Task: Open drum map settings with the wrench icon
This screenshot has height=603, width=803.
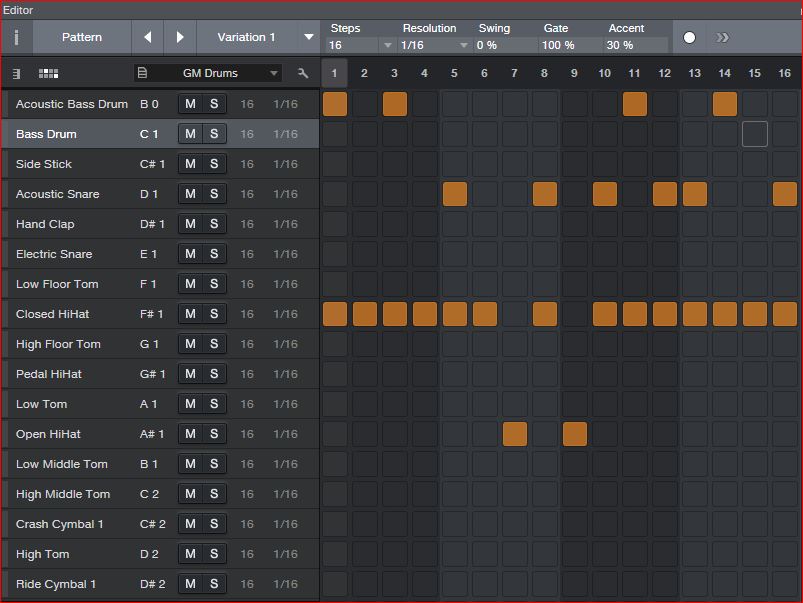Action: tap(303, 73)
